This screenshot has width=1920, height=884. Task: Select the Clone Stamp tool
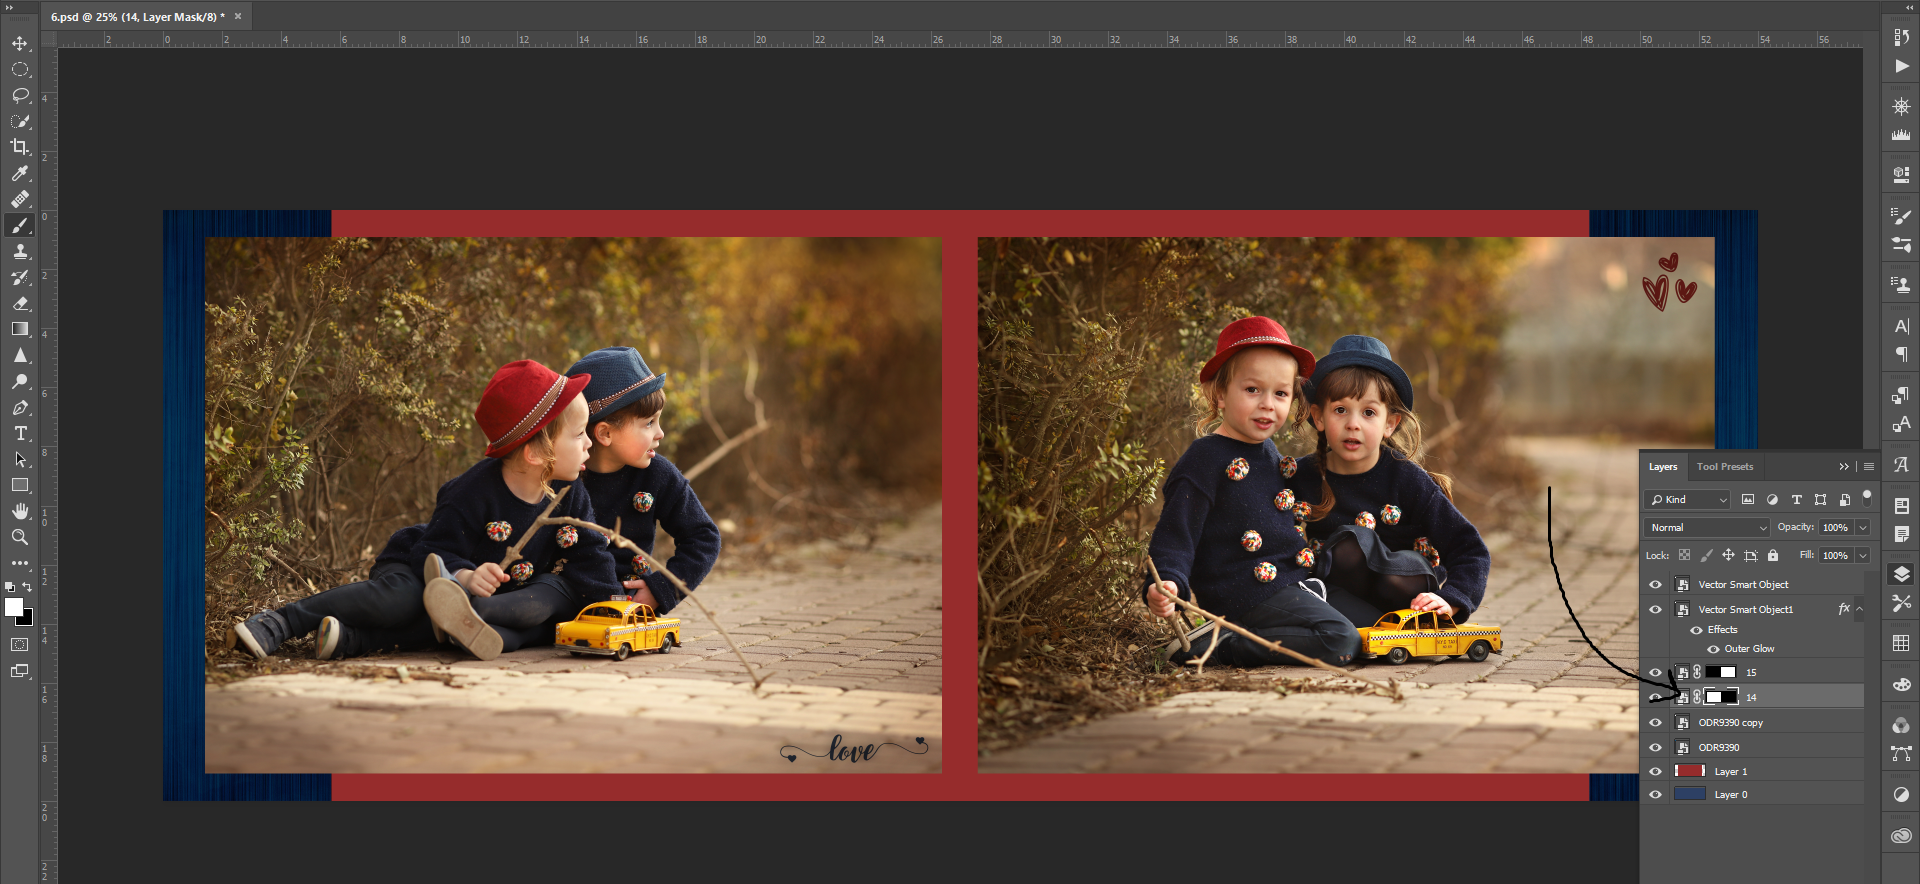pyautogui.click(x=20, y=252)
